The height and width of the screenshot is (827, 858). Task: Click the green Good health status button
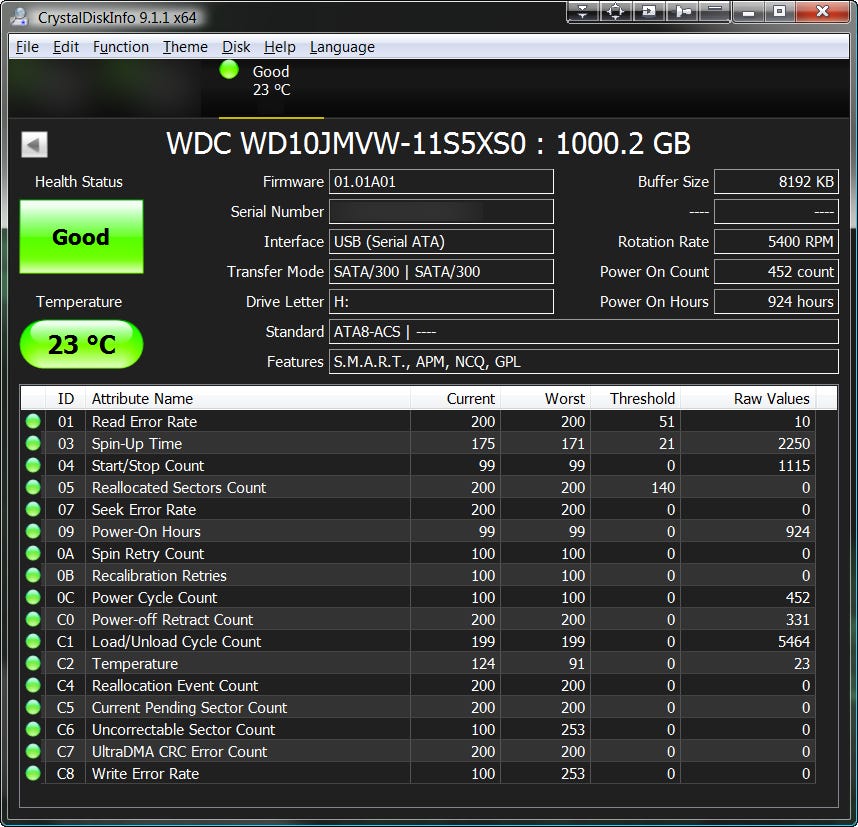coord(82,236)
